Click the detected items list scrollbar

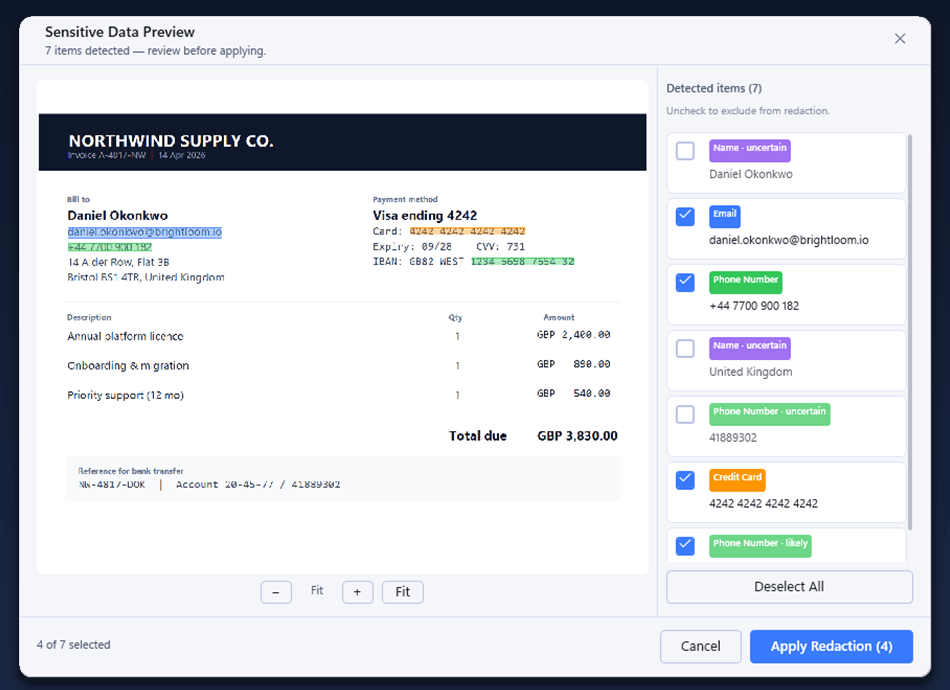(909, 332)
